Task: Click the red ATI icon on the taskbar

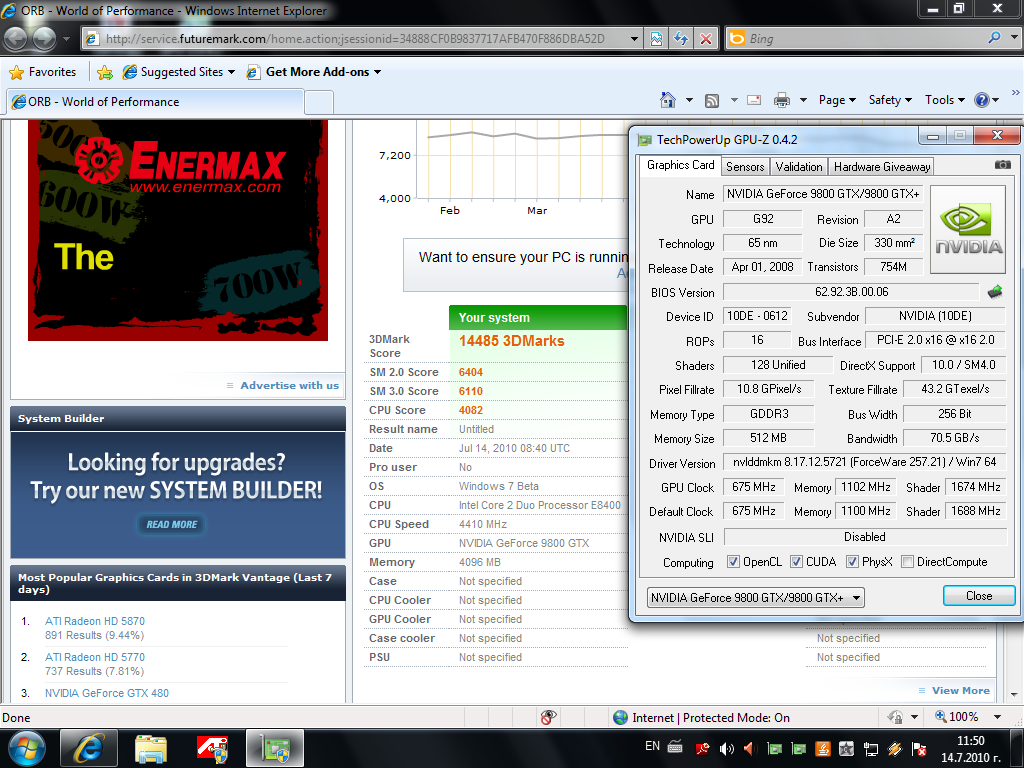Action: (x=212, y=748)
